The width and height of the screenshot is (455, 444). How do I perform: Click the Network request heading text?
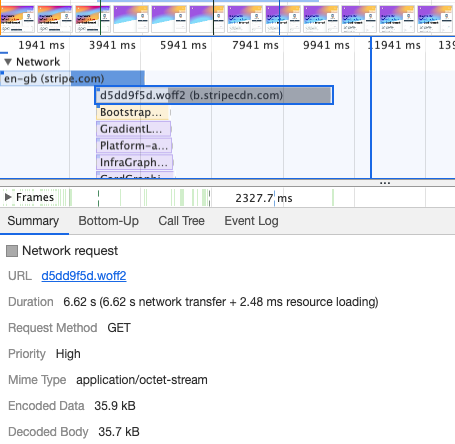tap(70, 251)
